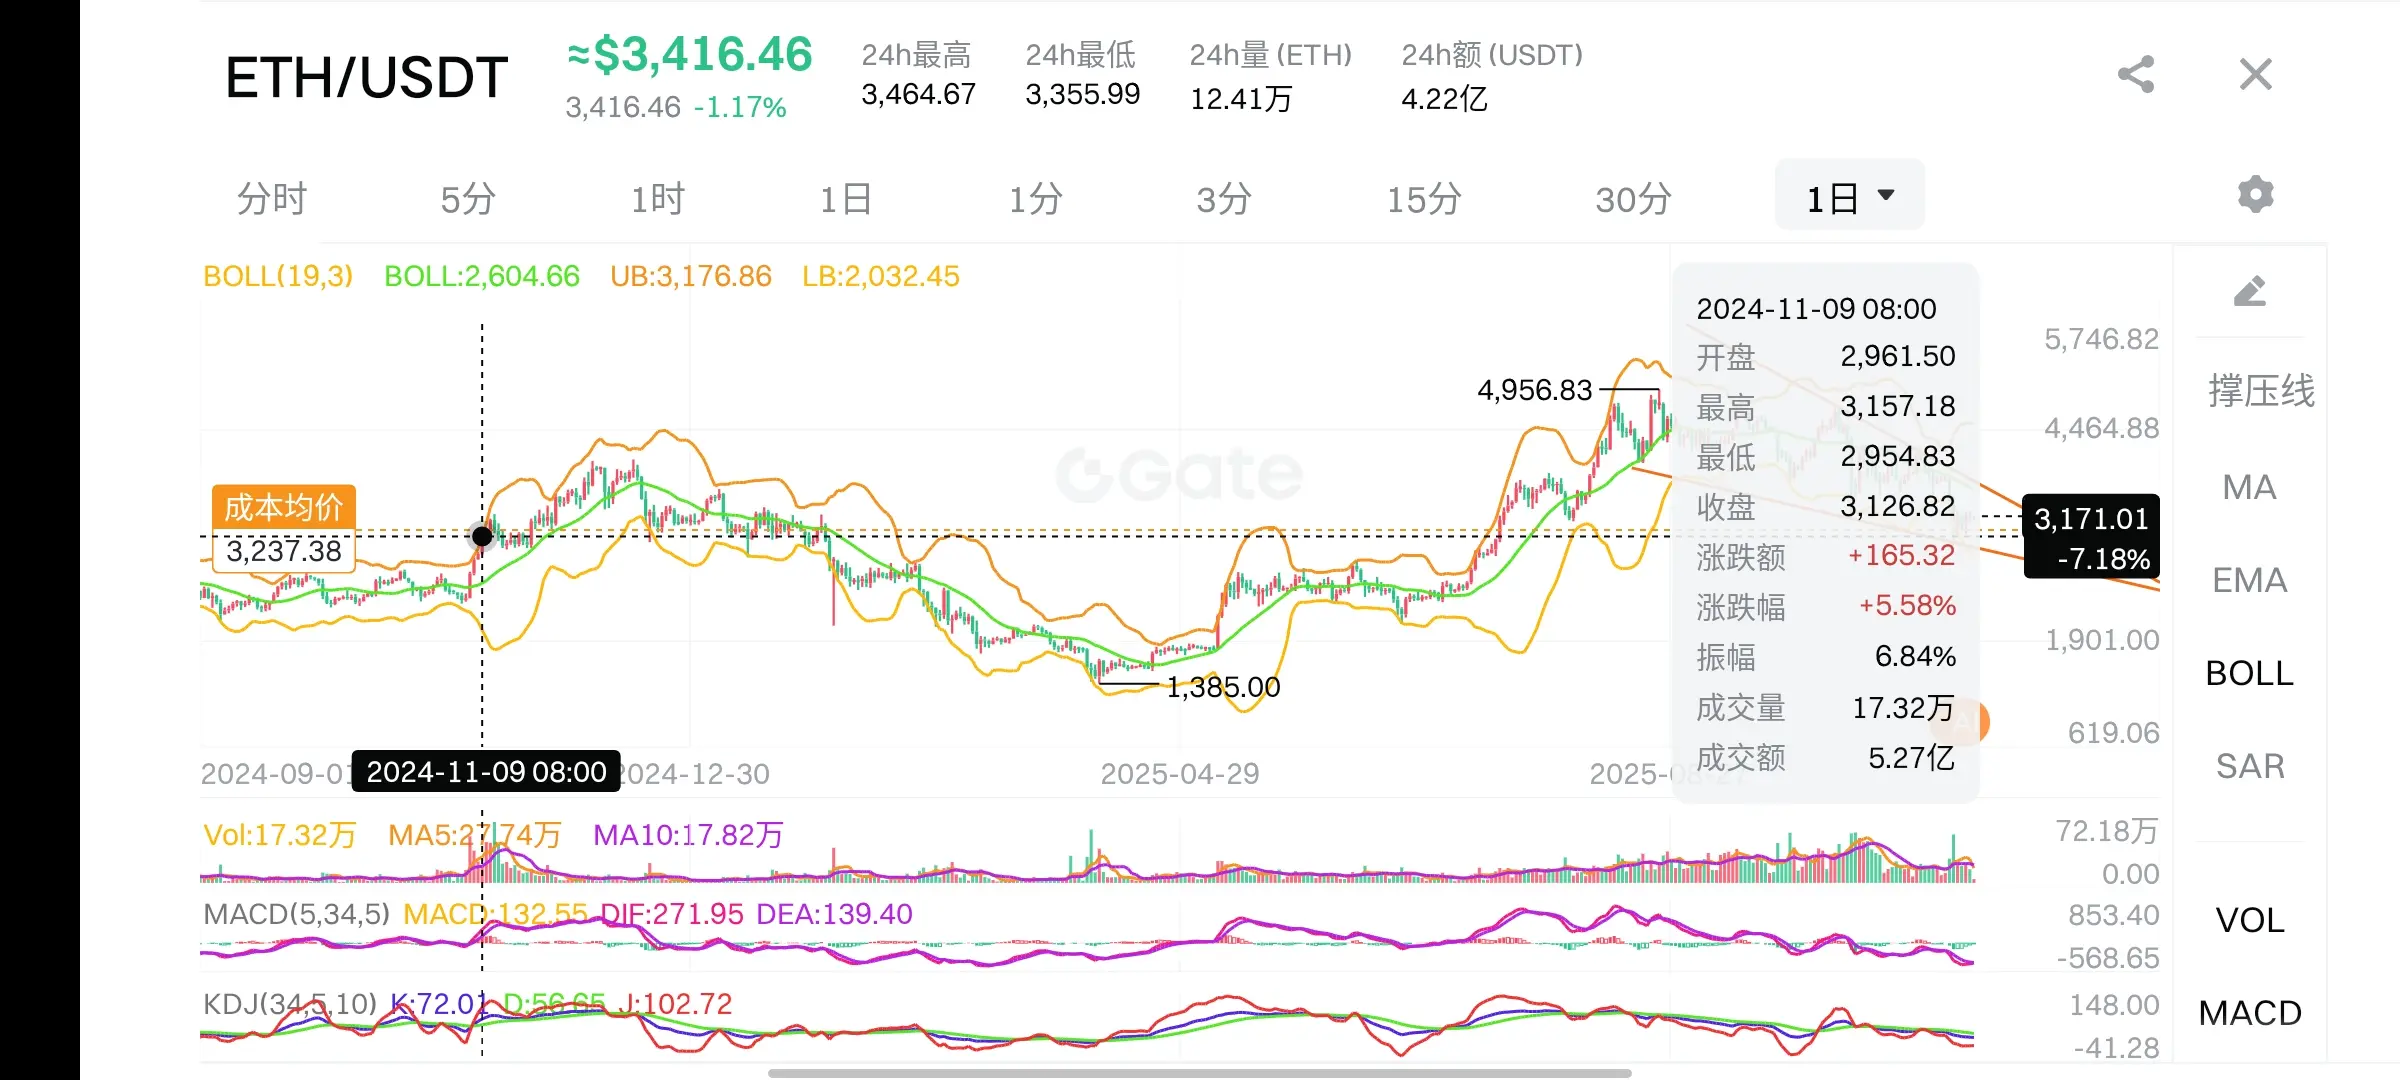The width and height of the screenshot is (2400, 1080).
Task: Close the chart with the X icon
Action: coord(2255,75)
